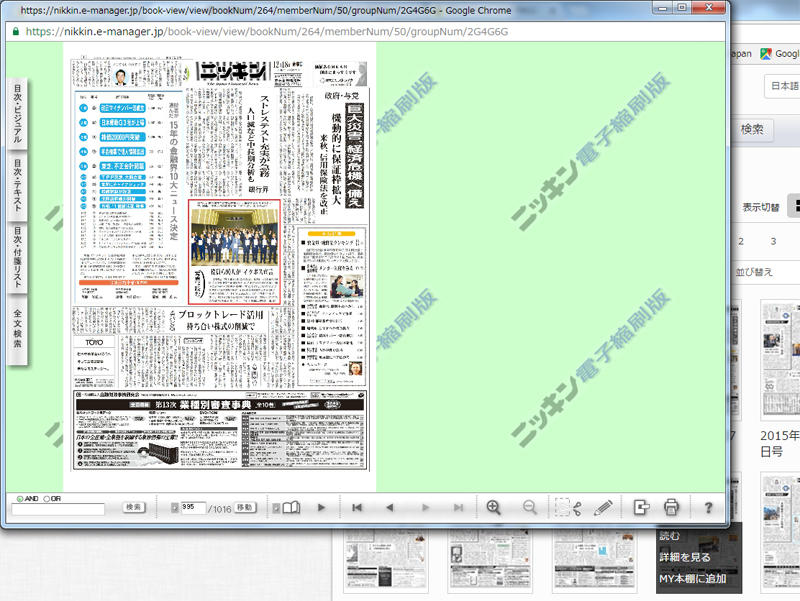800x601 pixels.
Task: Zoom out with magnifier minus icon
Action: tap(530, 507)
